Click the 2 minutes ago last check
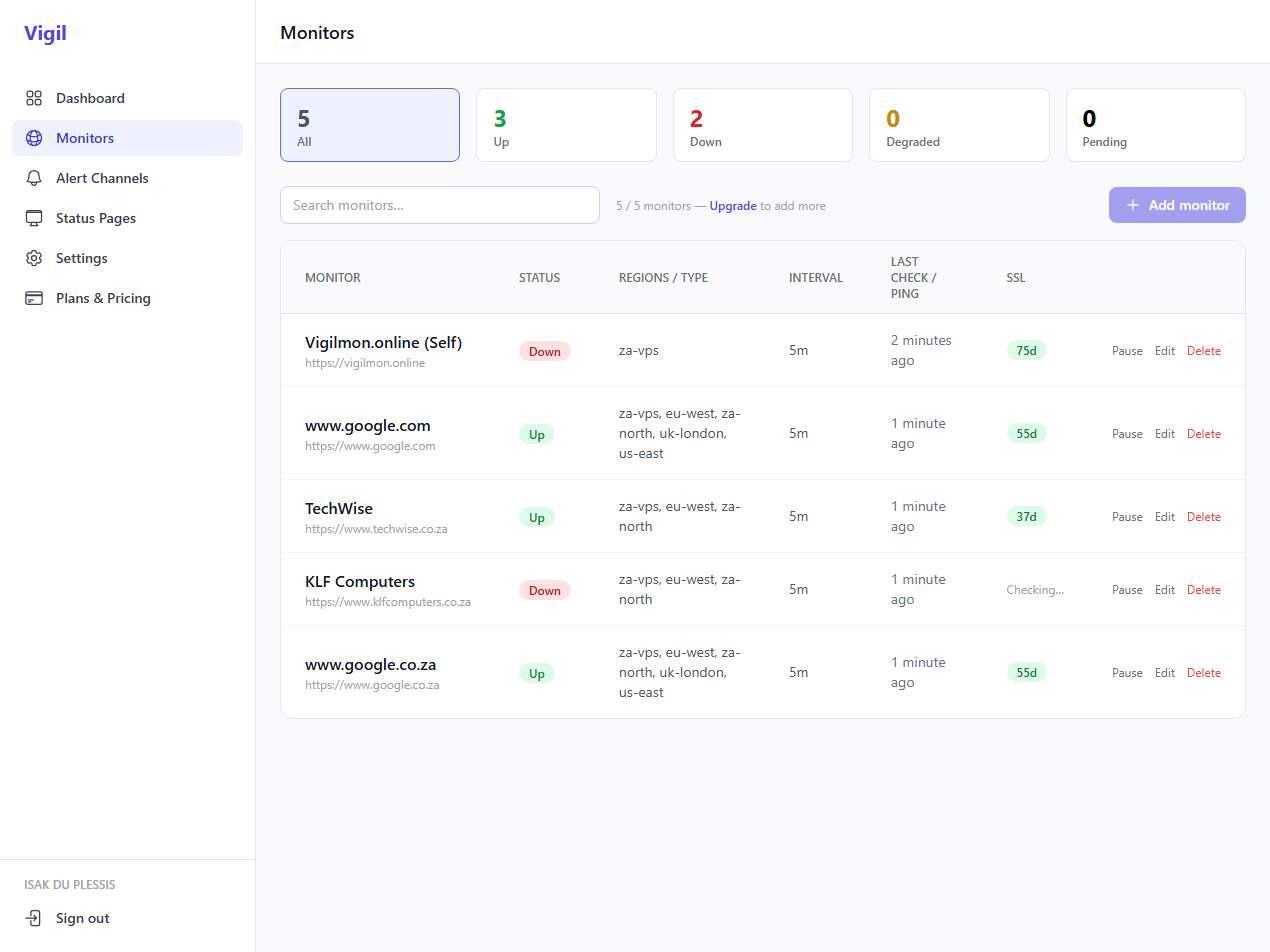The width and height of the screenshot is (1270, 952). [x=921, y=350]
